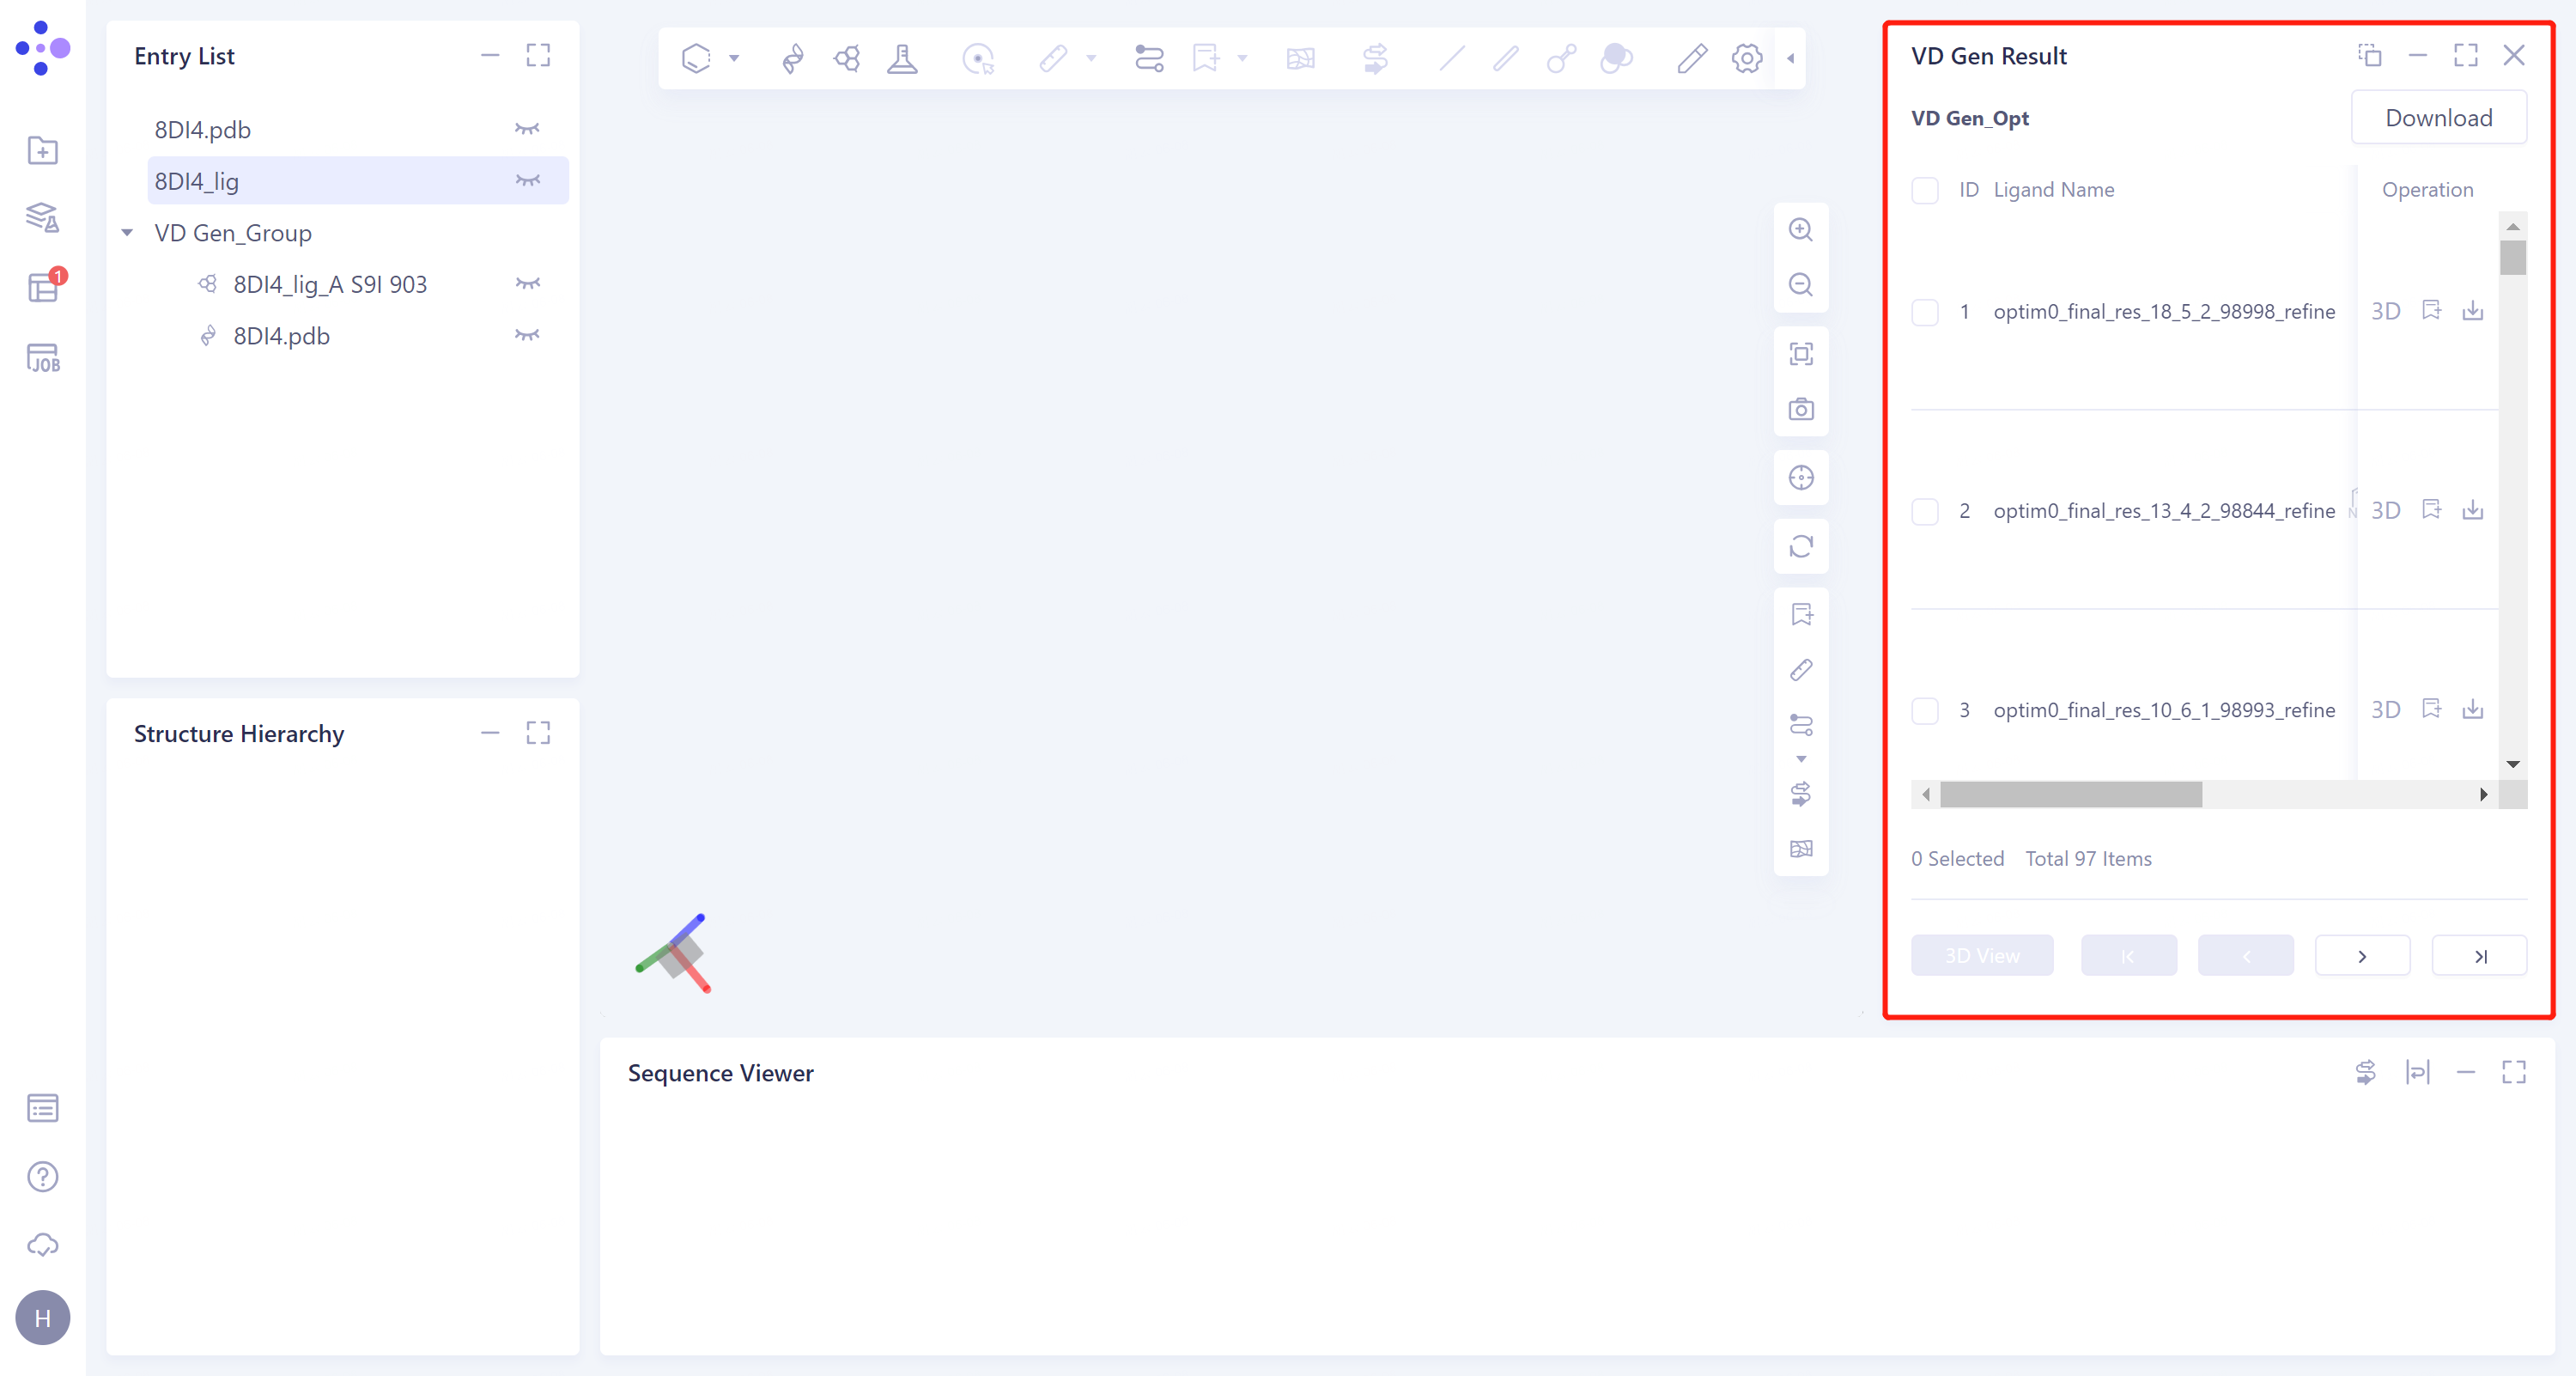Collapse the VD Gen_Group tree node
The image size is (2576, 1376).
(x=127, y=233)
